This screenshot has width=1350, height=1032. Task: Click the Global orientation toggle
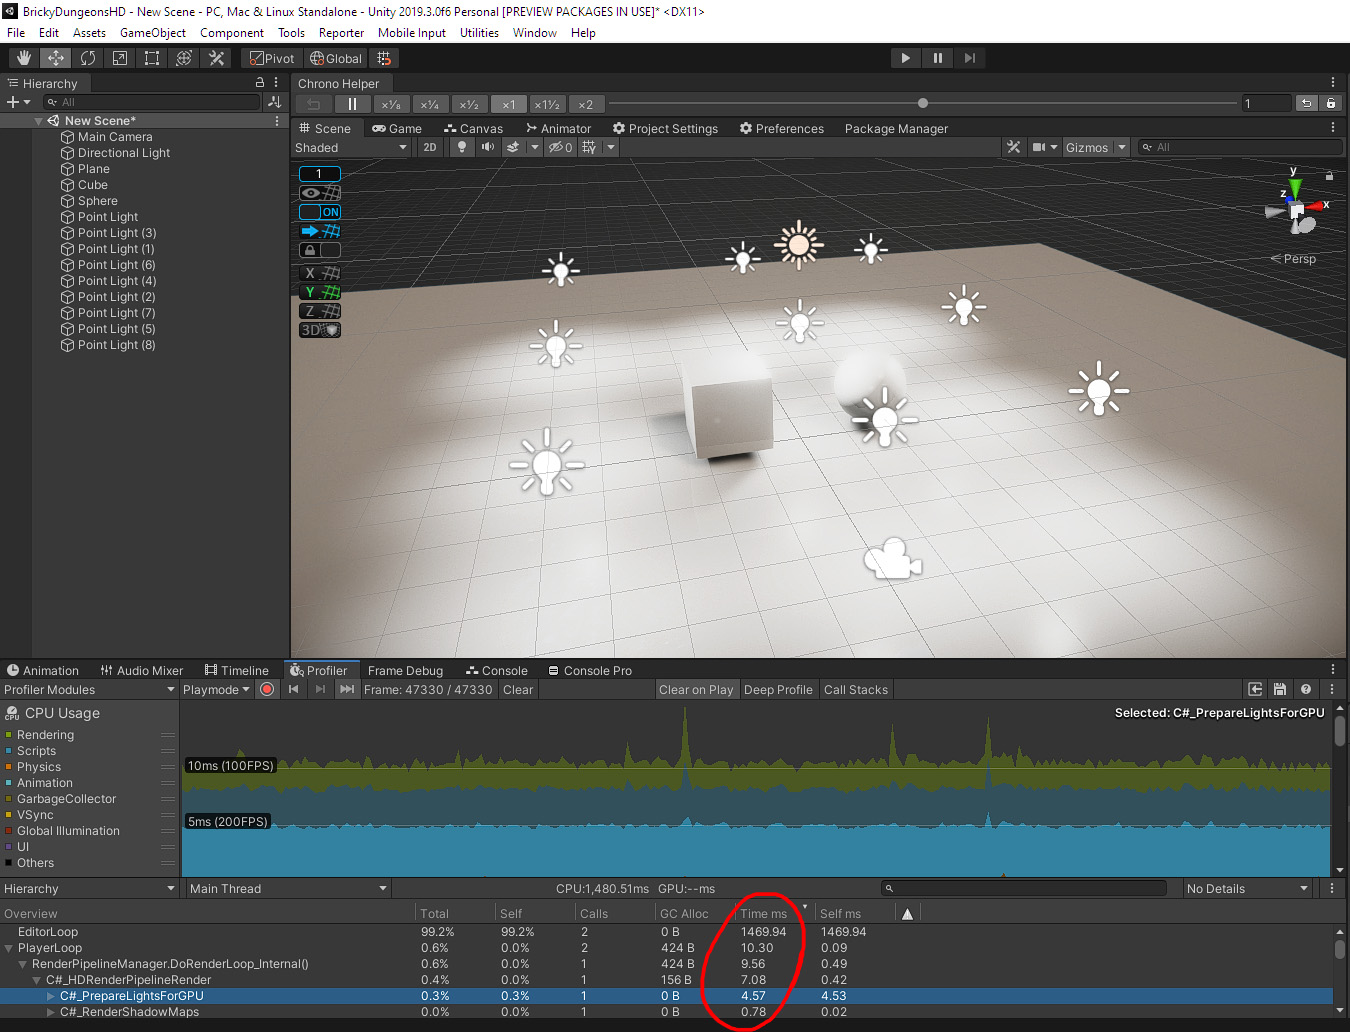tap(335, 57)
